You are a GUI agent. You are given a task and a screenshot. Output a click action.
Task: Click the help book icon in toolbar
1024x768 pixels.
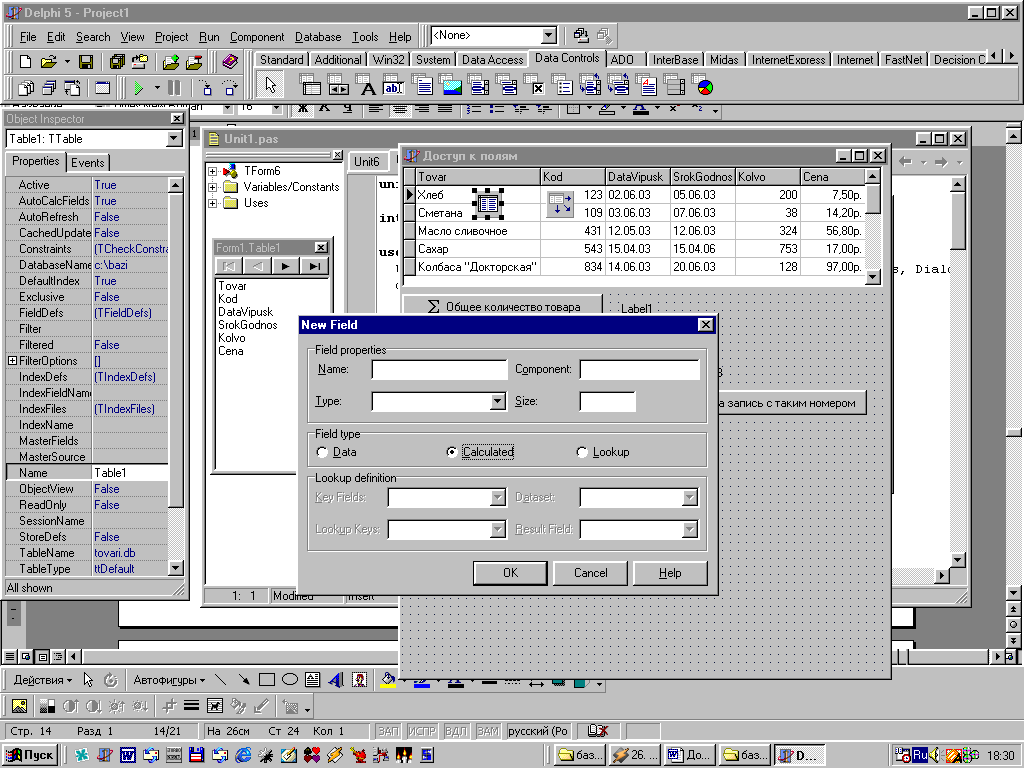coord(230,61)
